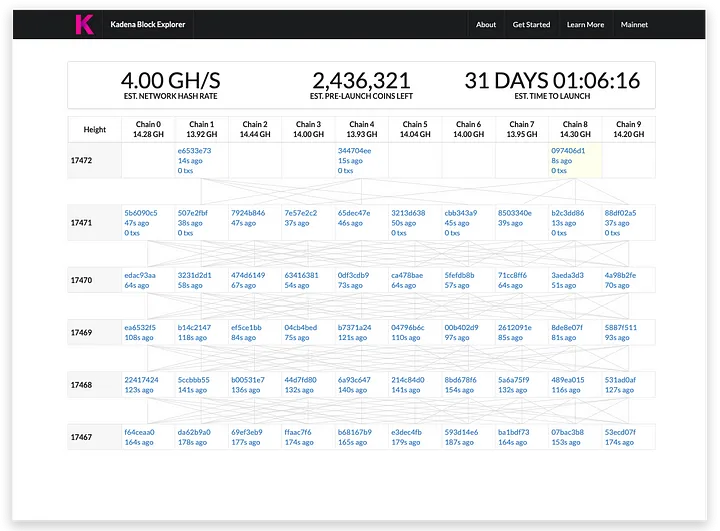Click the pink Kadena K logo
This screenshot has width=720, height=531.
84,24
